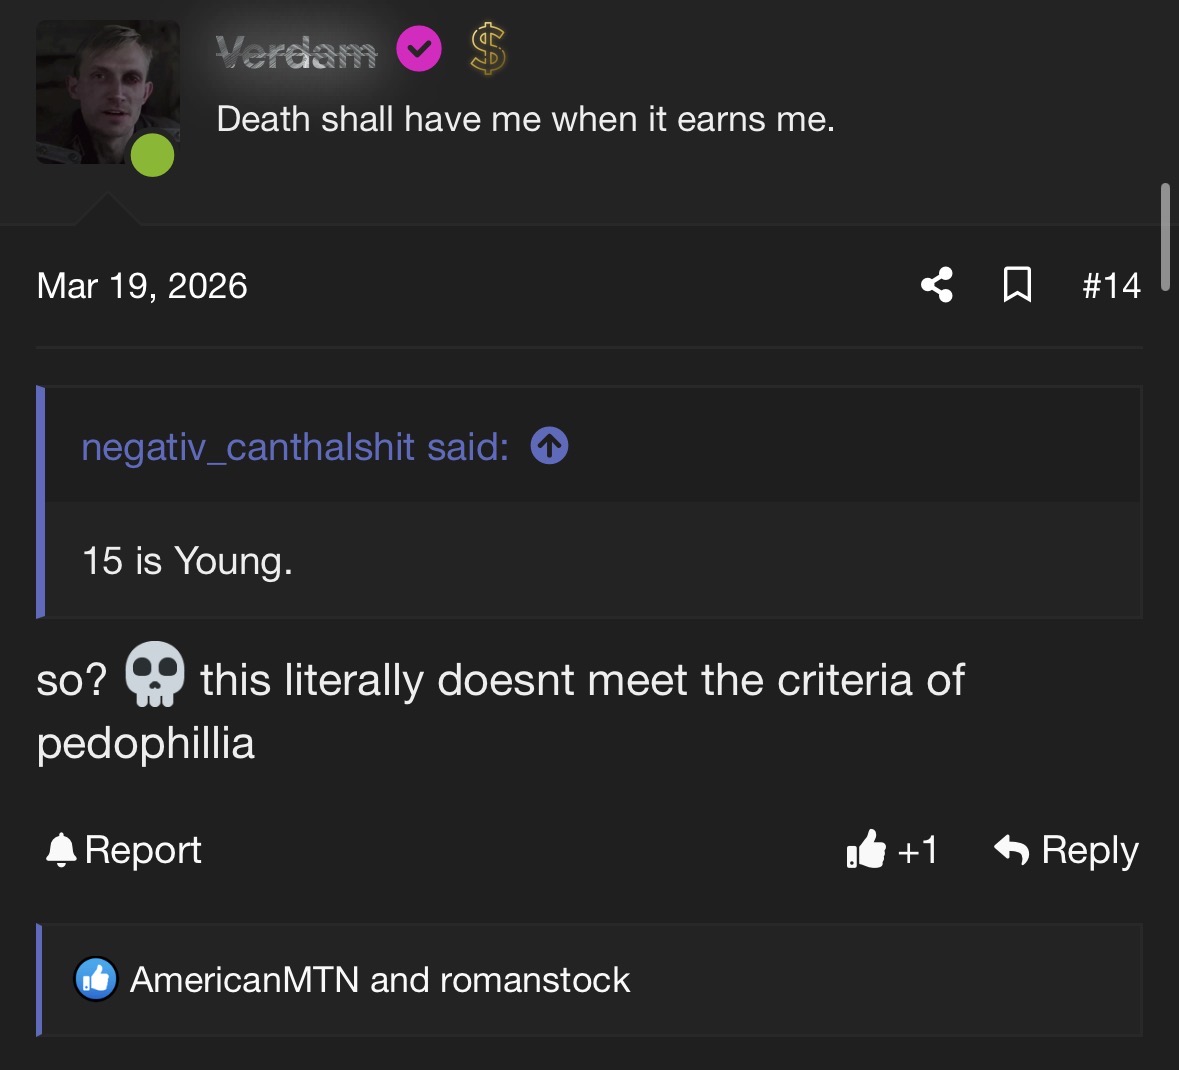
Task: Open the poster's avatar thumbnail
Action: pyautogui.click(x=107, y=90)
